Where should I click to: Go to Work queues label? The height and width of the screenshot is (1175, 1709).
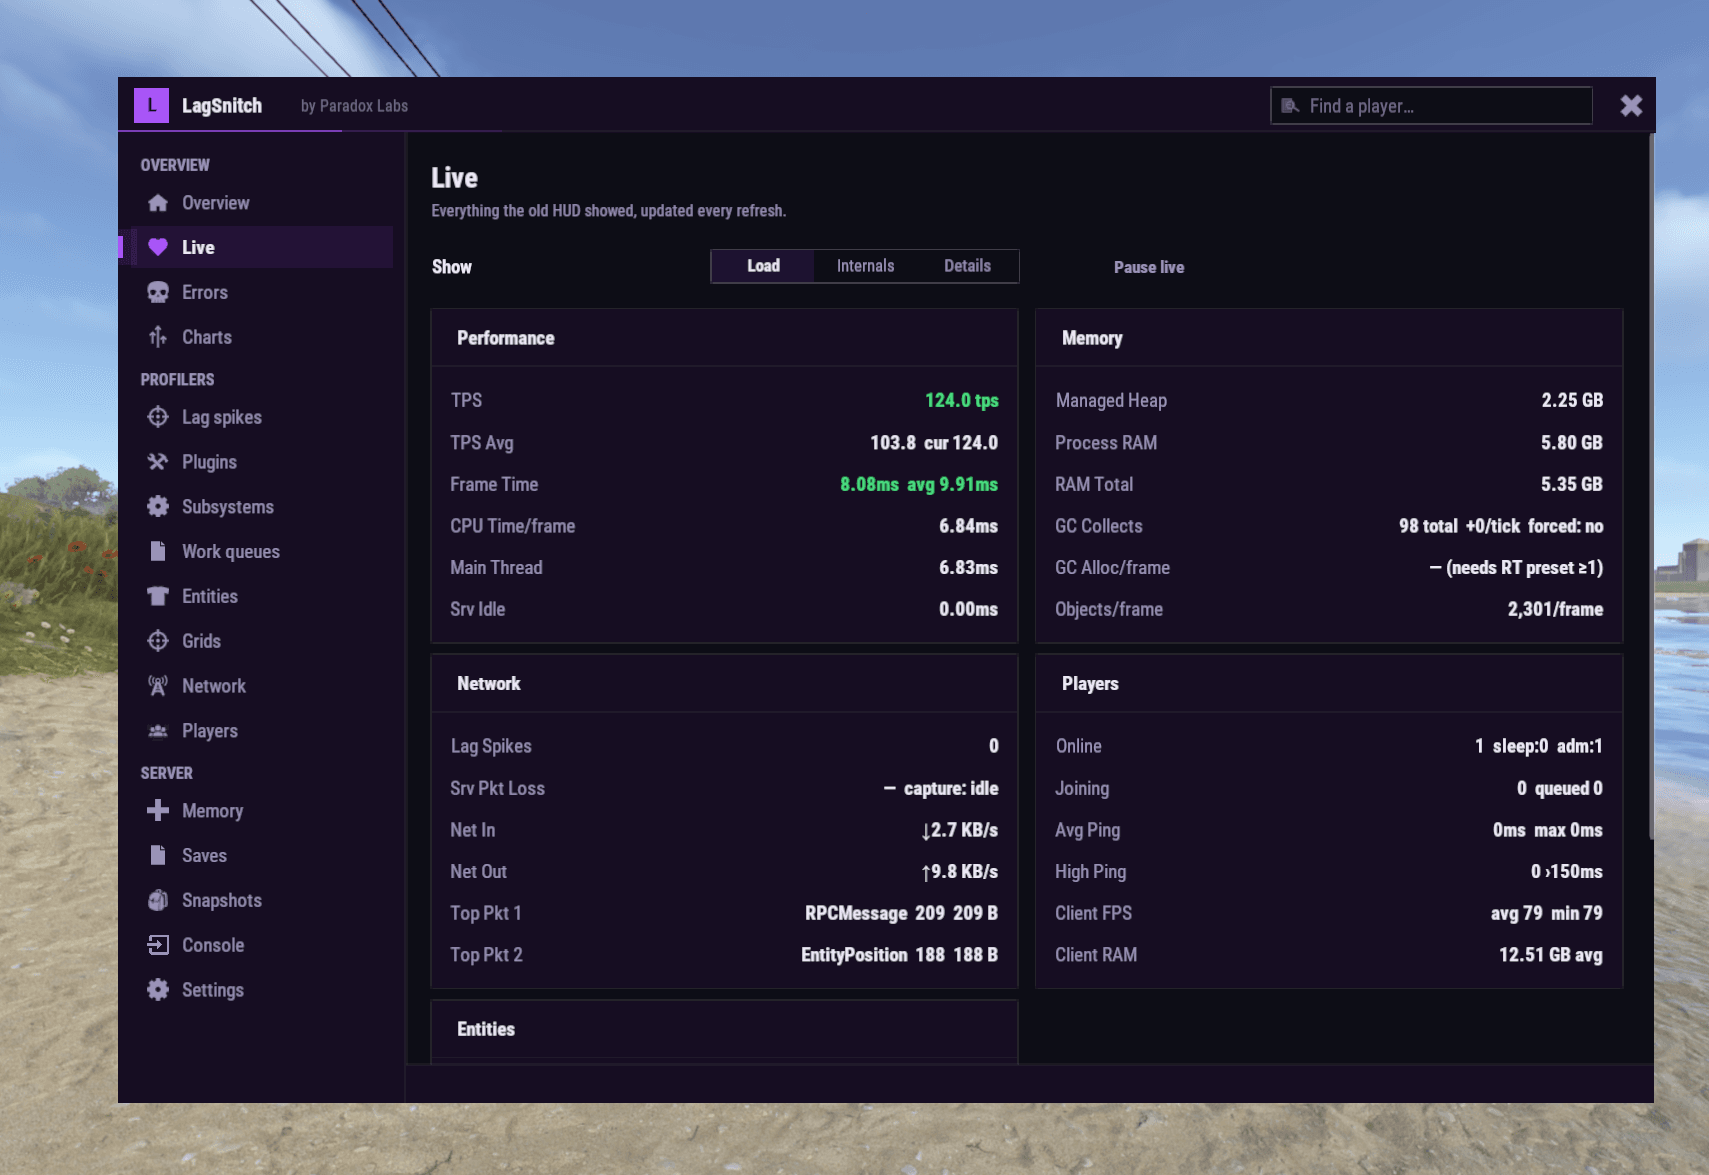coord(231,551)
